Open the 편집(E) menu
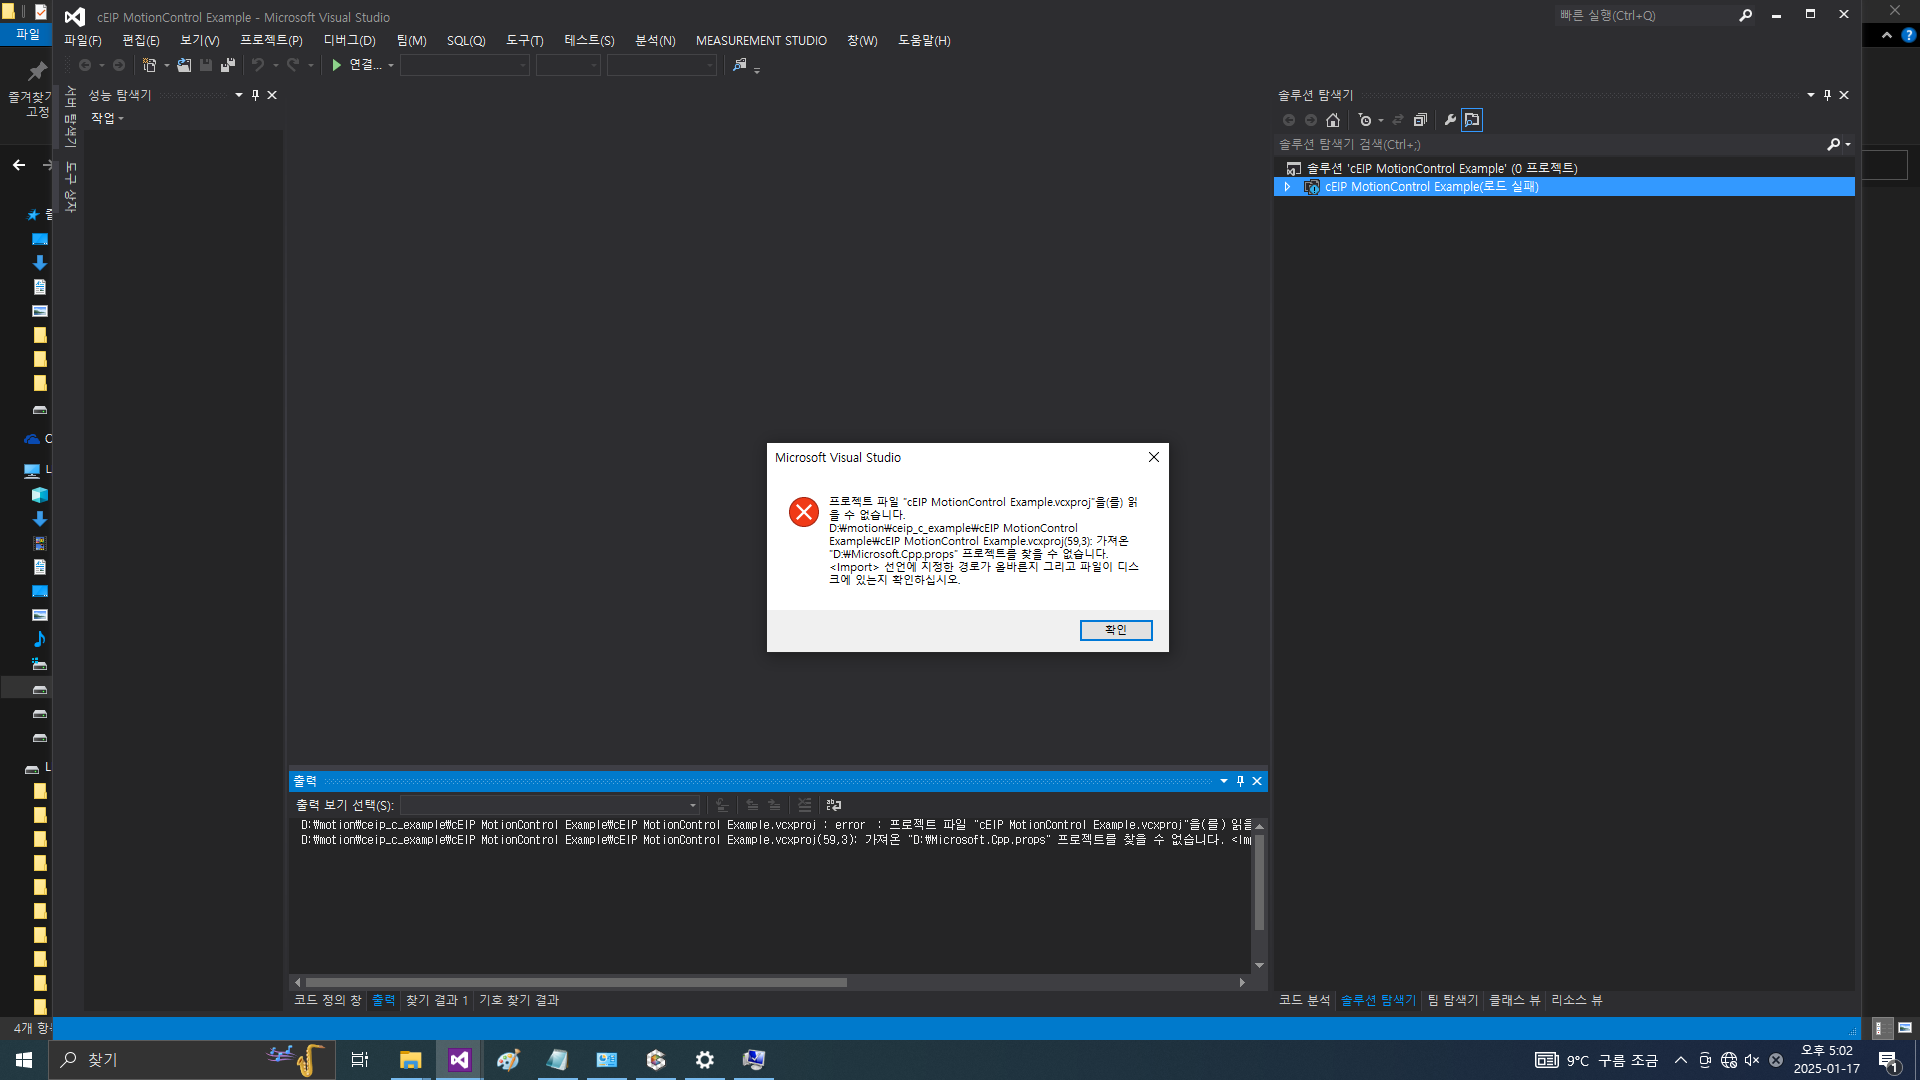Viewport: 1920px width, 1080px height. coord(141,41)
